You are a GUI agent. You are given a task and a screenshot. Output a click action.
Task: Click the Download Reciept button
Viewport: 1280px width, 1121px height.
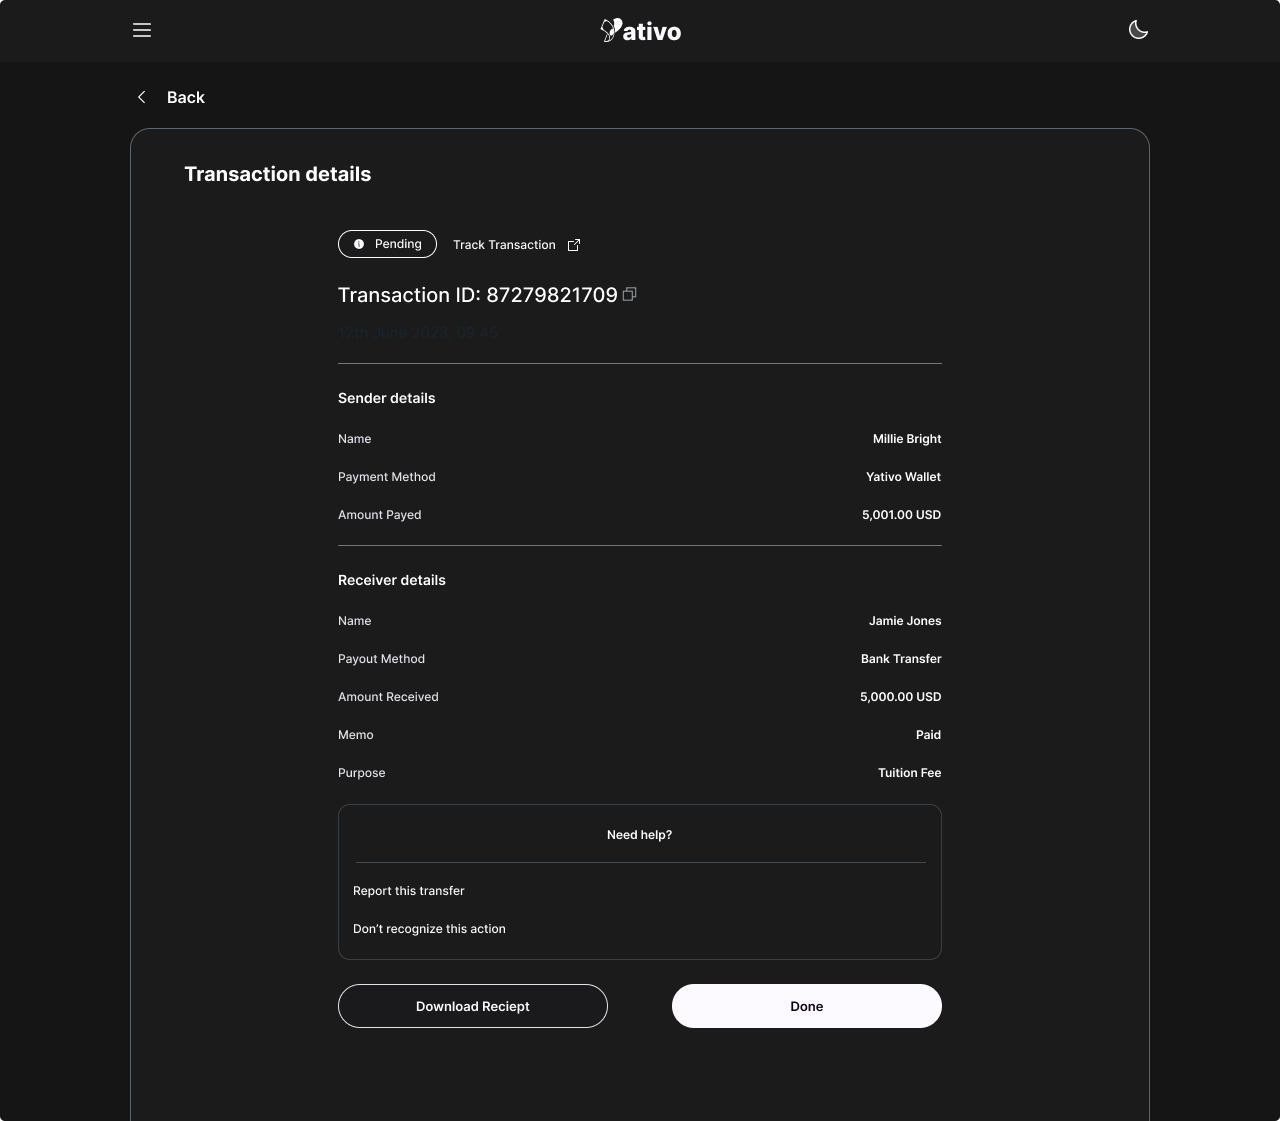pyautogui.click(x=473, y=1006)
